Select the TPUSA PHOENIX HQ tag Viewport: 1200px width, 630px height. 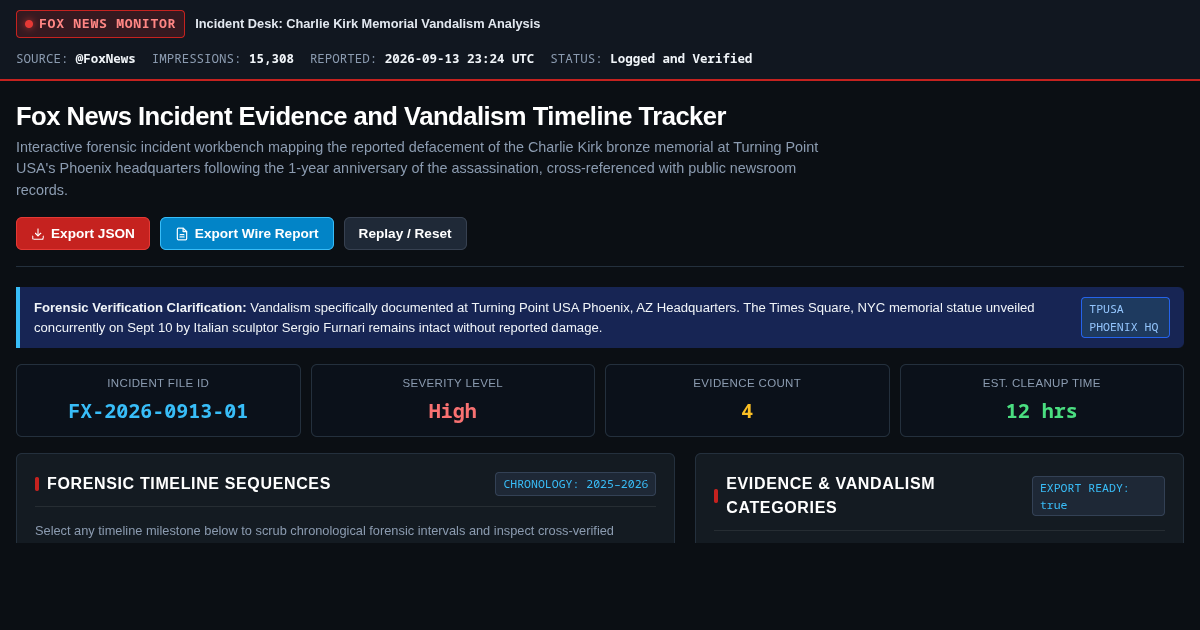1125,318
